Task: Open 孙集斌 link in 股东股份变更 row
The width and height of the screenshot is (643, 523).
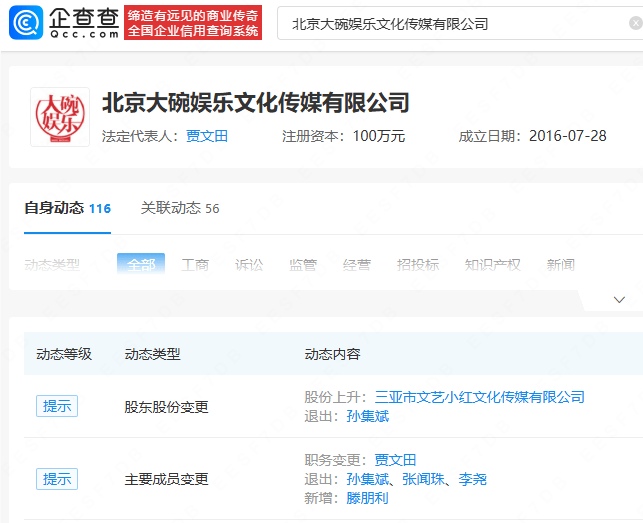Action: coord(368,416)
